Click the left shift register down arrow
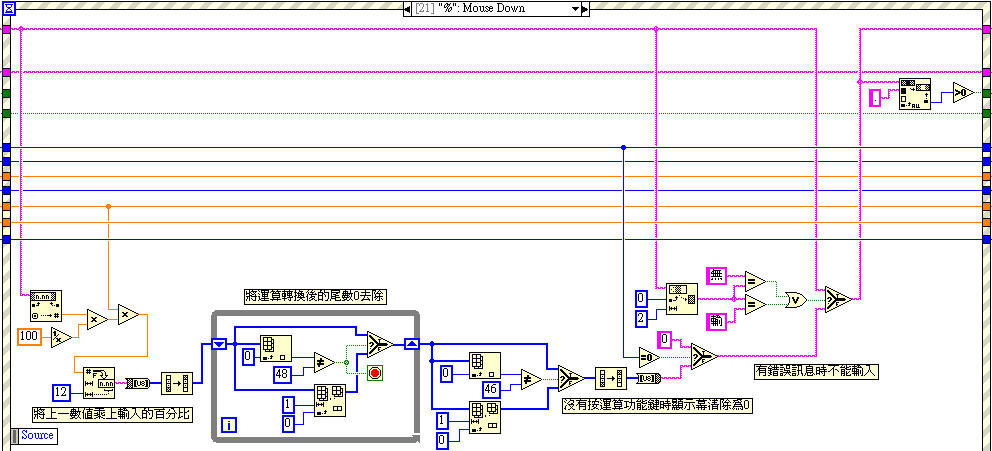This screenshot has width=992, height=451. [x=219, y=344]
